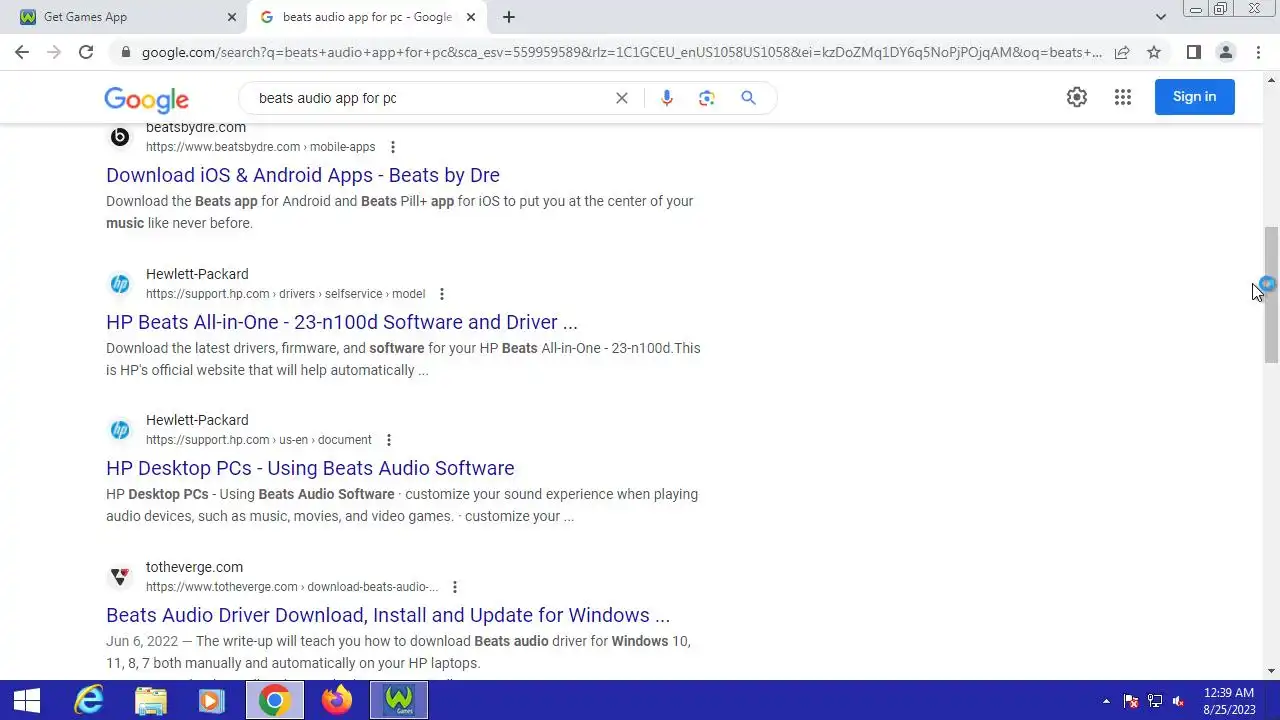The height and width of the screenshot is (720, 1280).
Task: Open more options for totheverge.com result
Action: [x=455, y=587]
